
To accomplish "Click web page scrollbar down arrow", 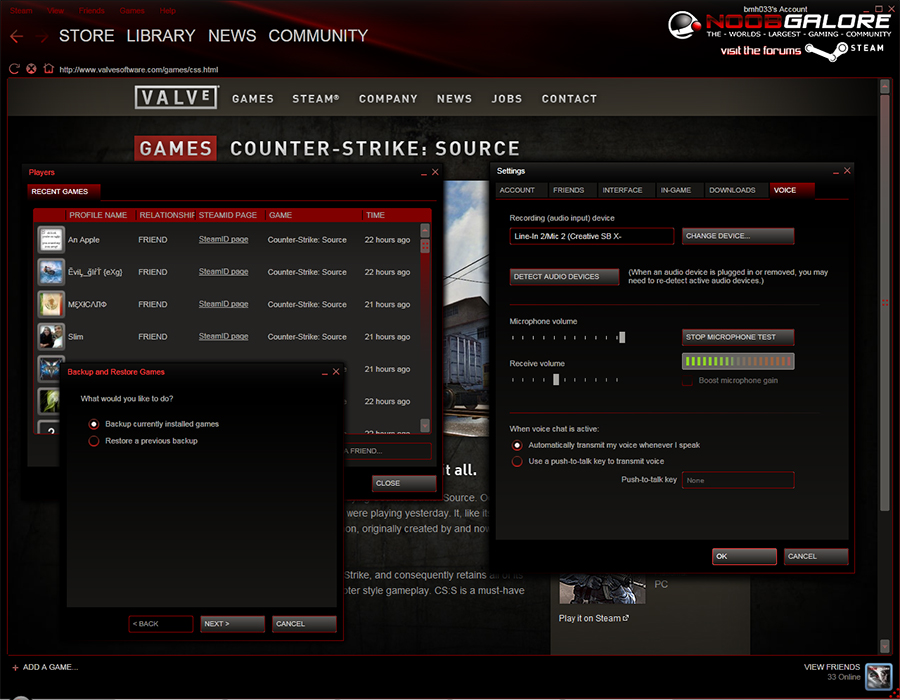I will coord(885,646).
